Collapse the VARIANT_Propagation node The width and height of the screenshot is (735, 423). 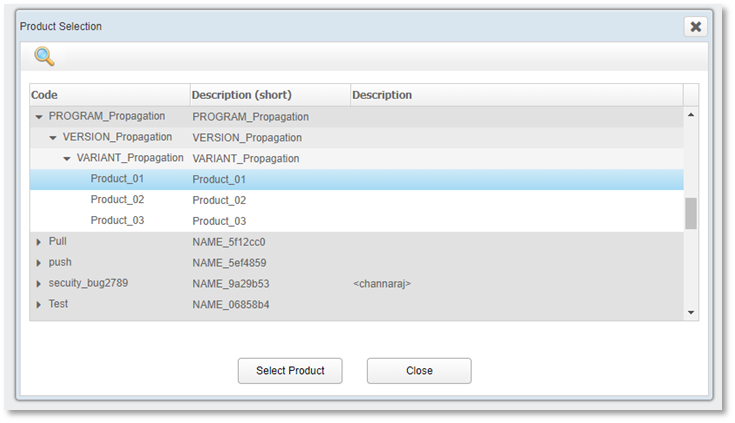point(67,159)
